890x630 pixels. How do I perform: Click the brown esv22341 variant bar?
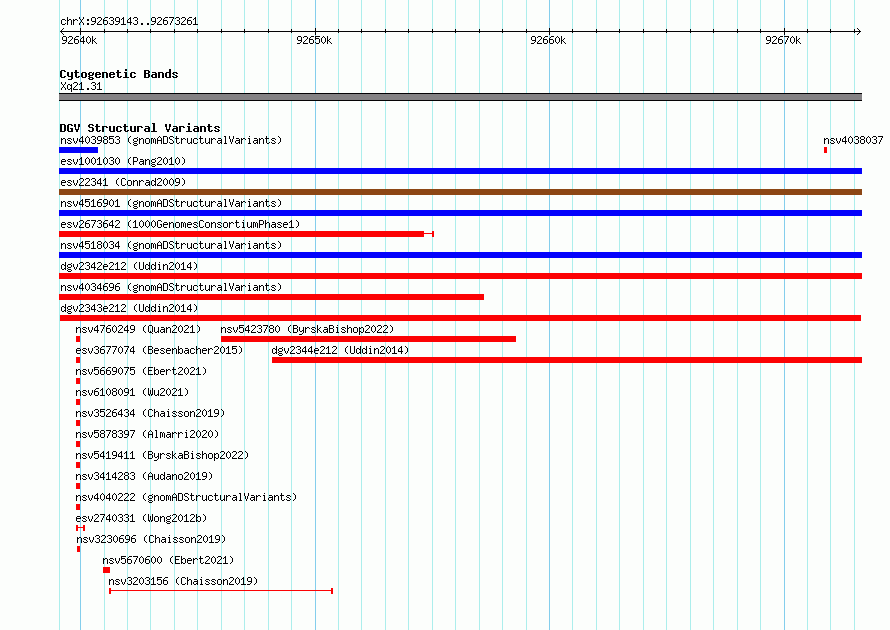tap(460, 192)
